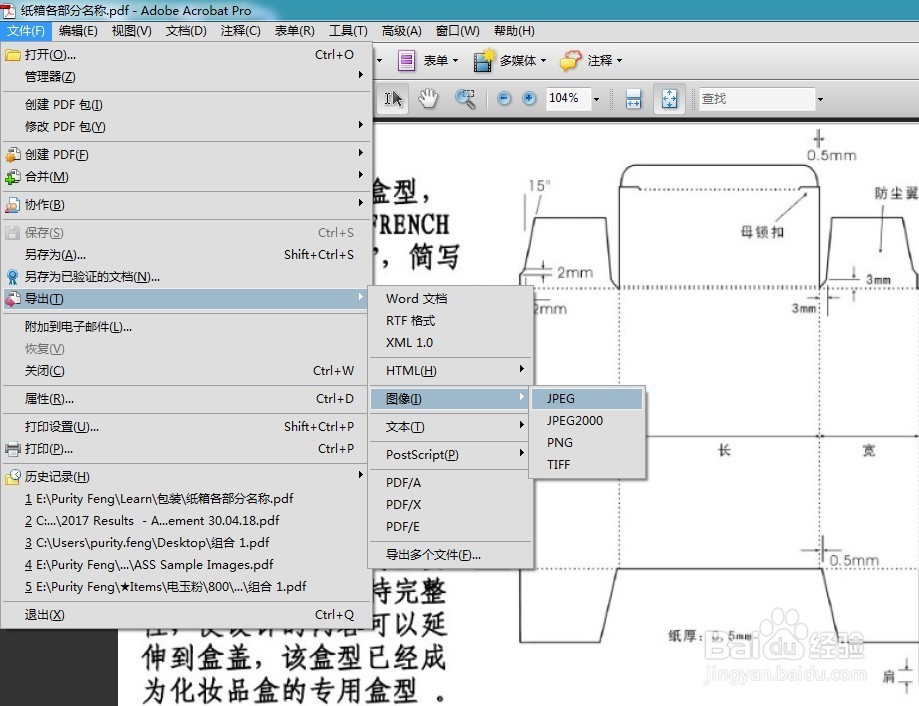Open recent file Desktop\组合 1.pdf
Image resolution: width=919 pixels, height=706 pixels.
coord(188,543)
